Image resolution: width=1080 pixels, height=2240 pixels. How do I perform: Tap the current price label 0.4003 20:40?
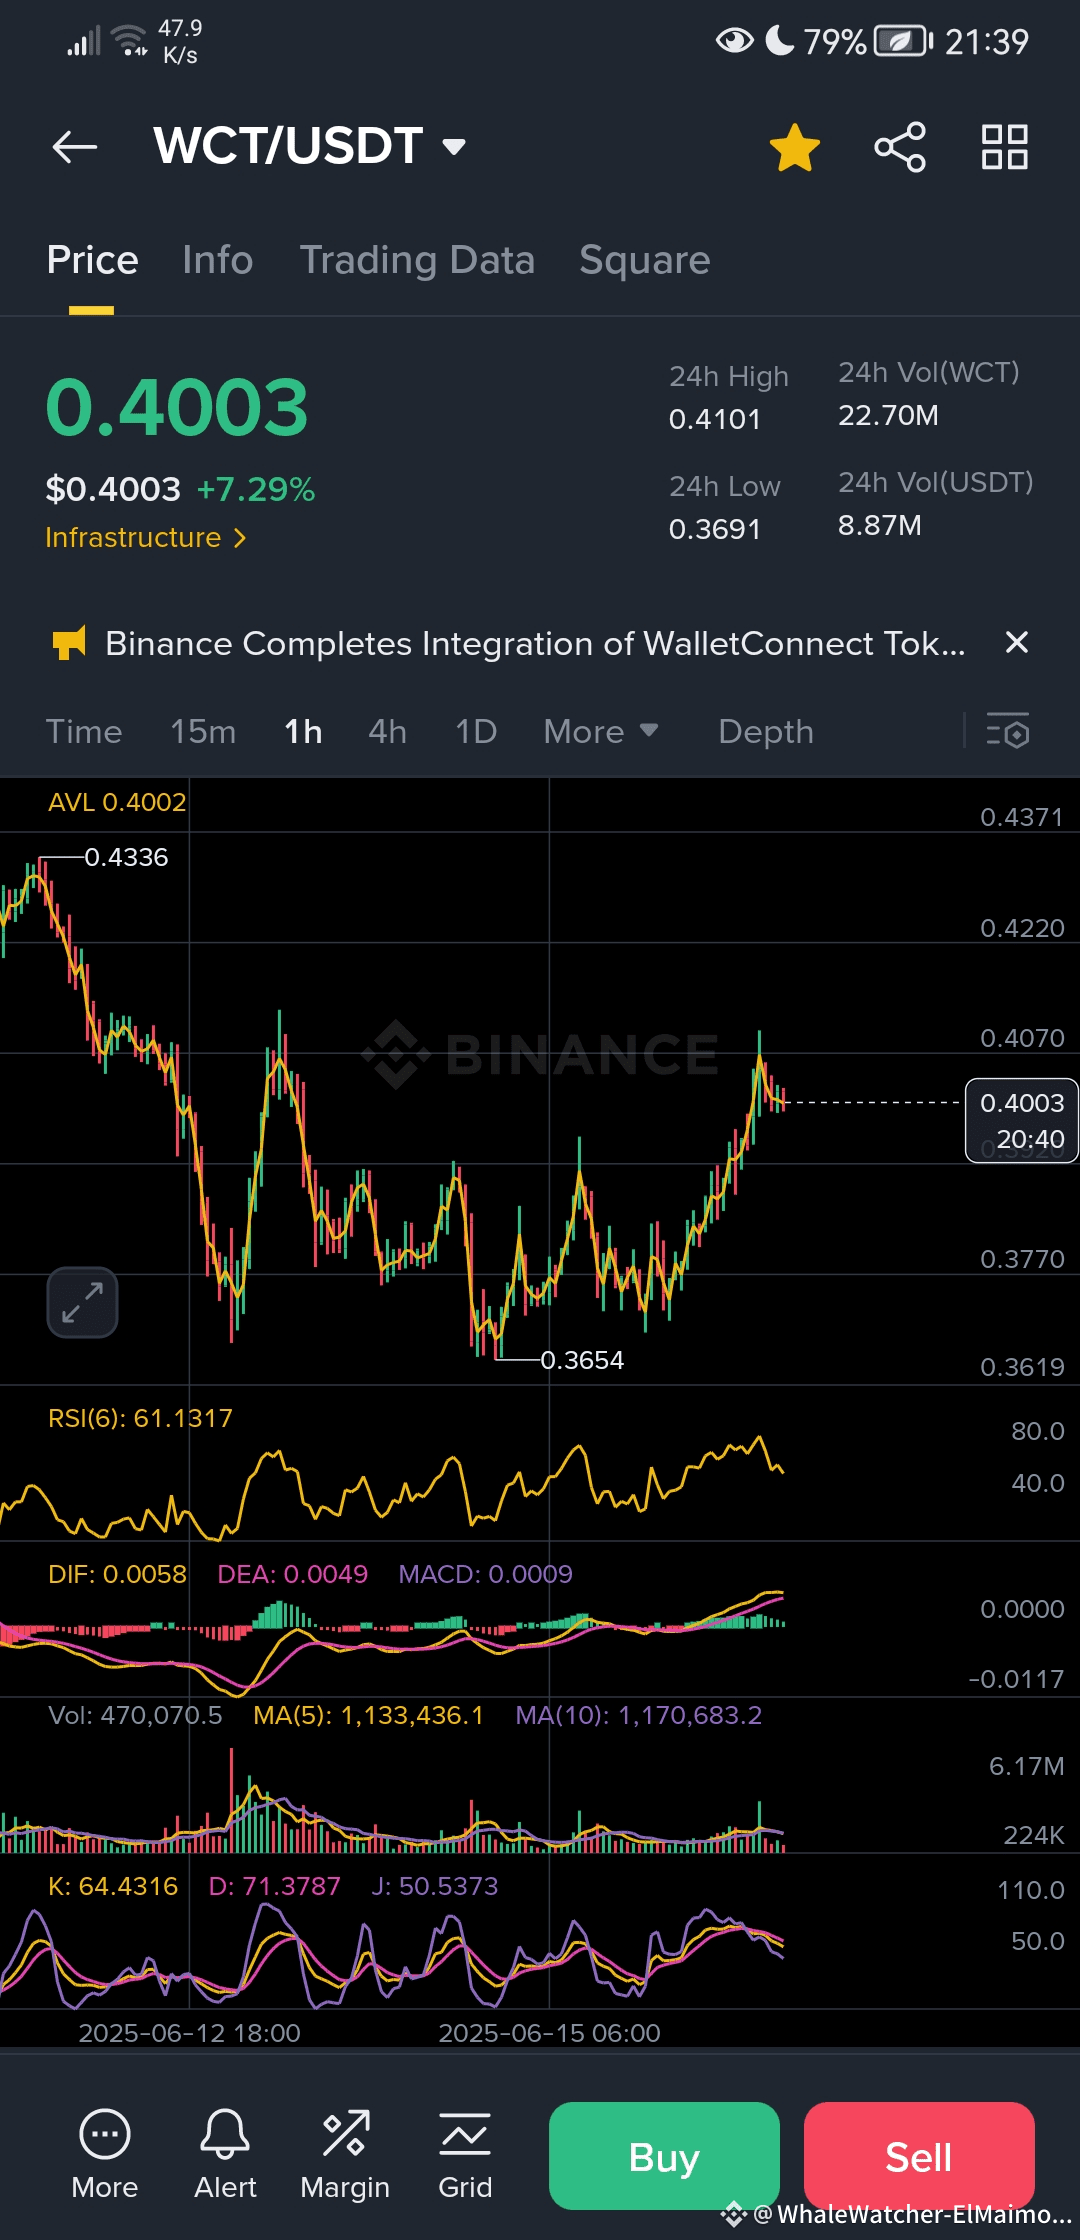pyautogui.click(x=1022, y=1121)
